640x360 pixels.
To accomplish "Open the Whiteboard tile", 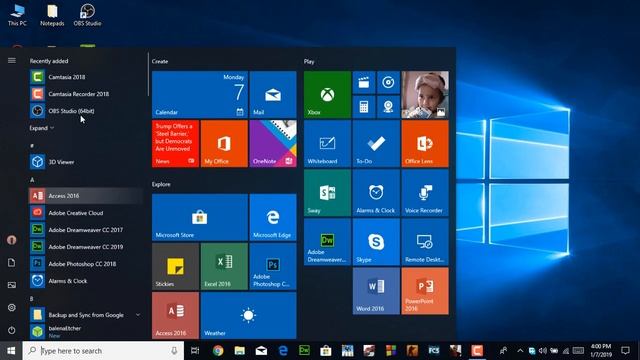I will tap(327, 144).
